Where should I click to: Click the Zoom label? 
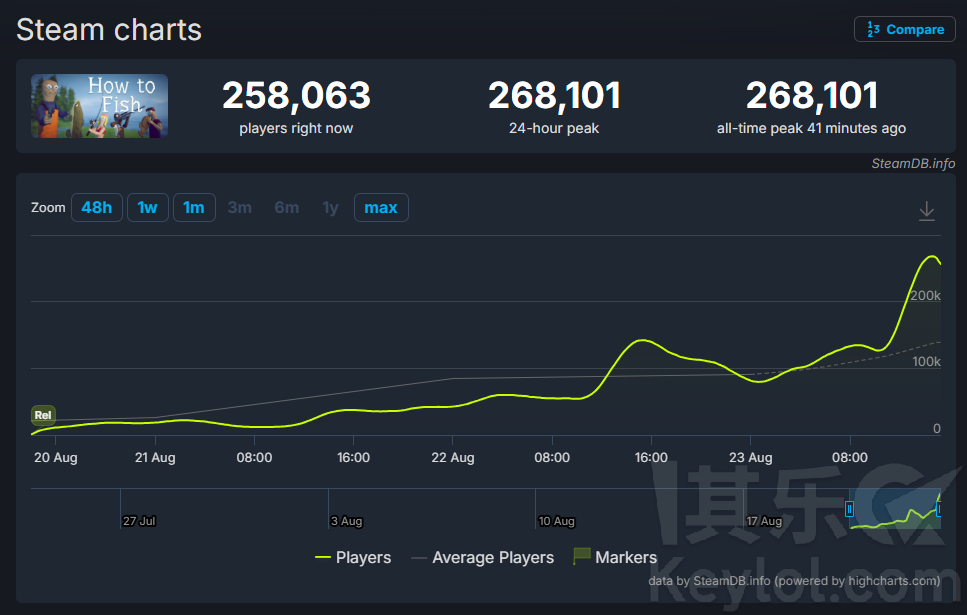pyautogui.click(x=48, y=207)
